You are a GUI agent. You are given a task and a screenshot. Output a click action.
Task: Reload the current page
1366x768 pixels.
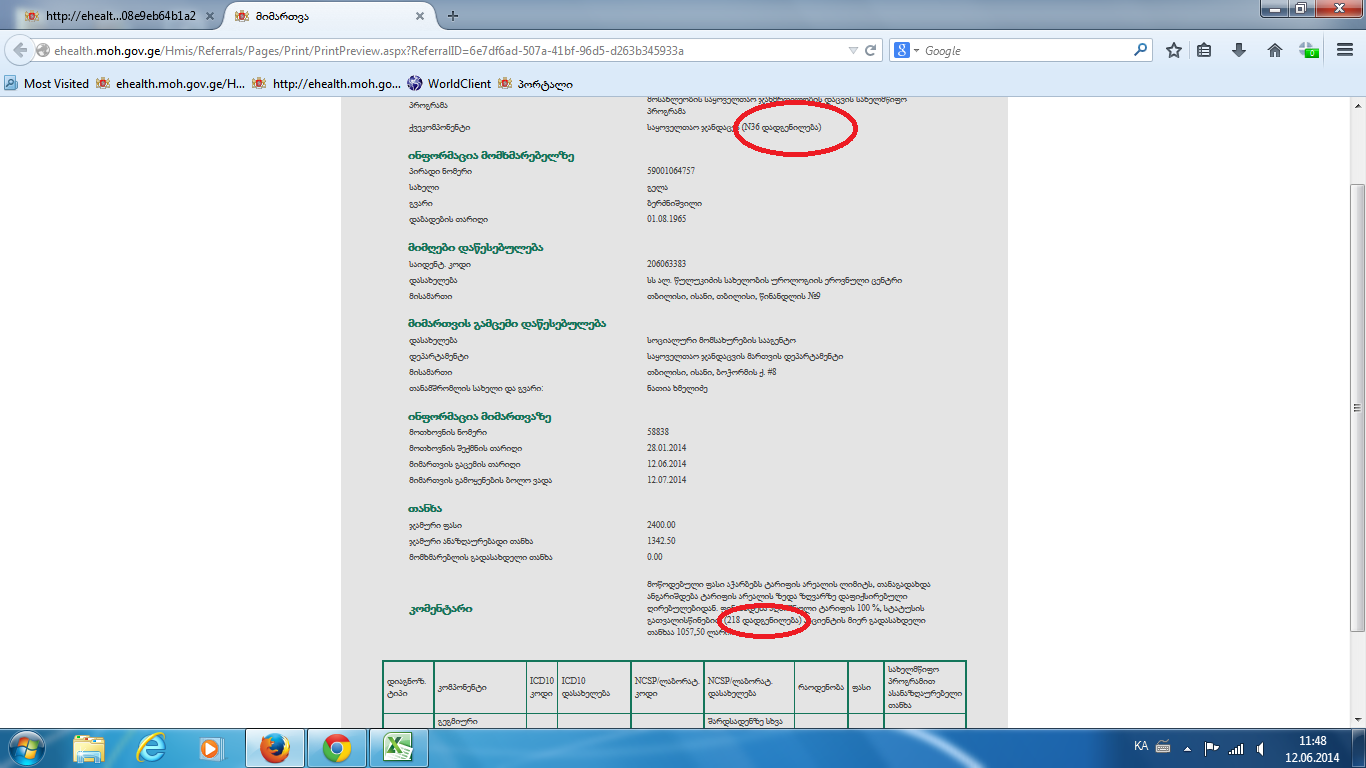pyautogui.click(x=871, y=50)
